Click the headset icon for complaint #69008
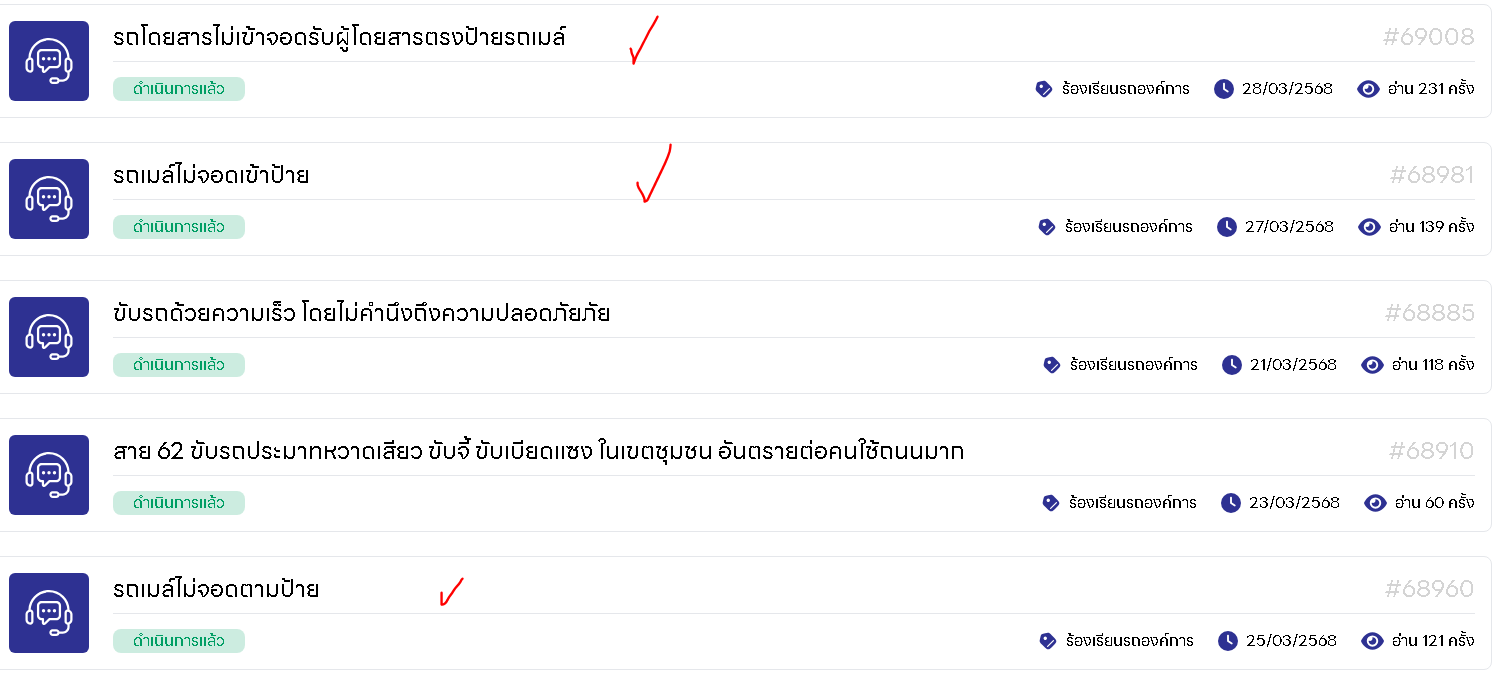The width and height of the screenshot is (1512, 687). [49, 61]
